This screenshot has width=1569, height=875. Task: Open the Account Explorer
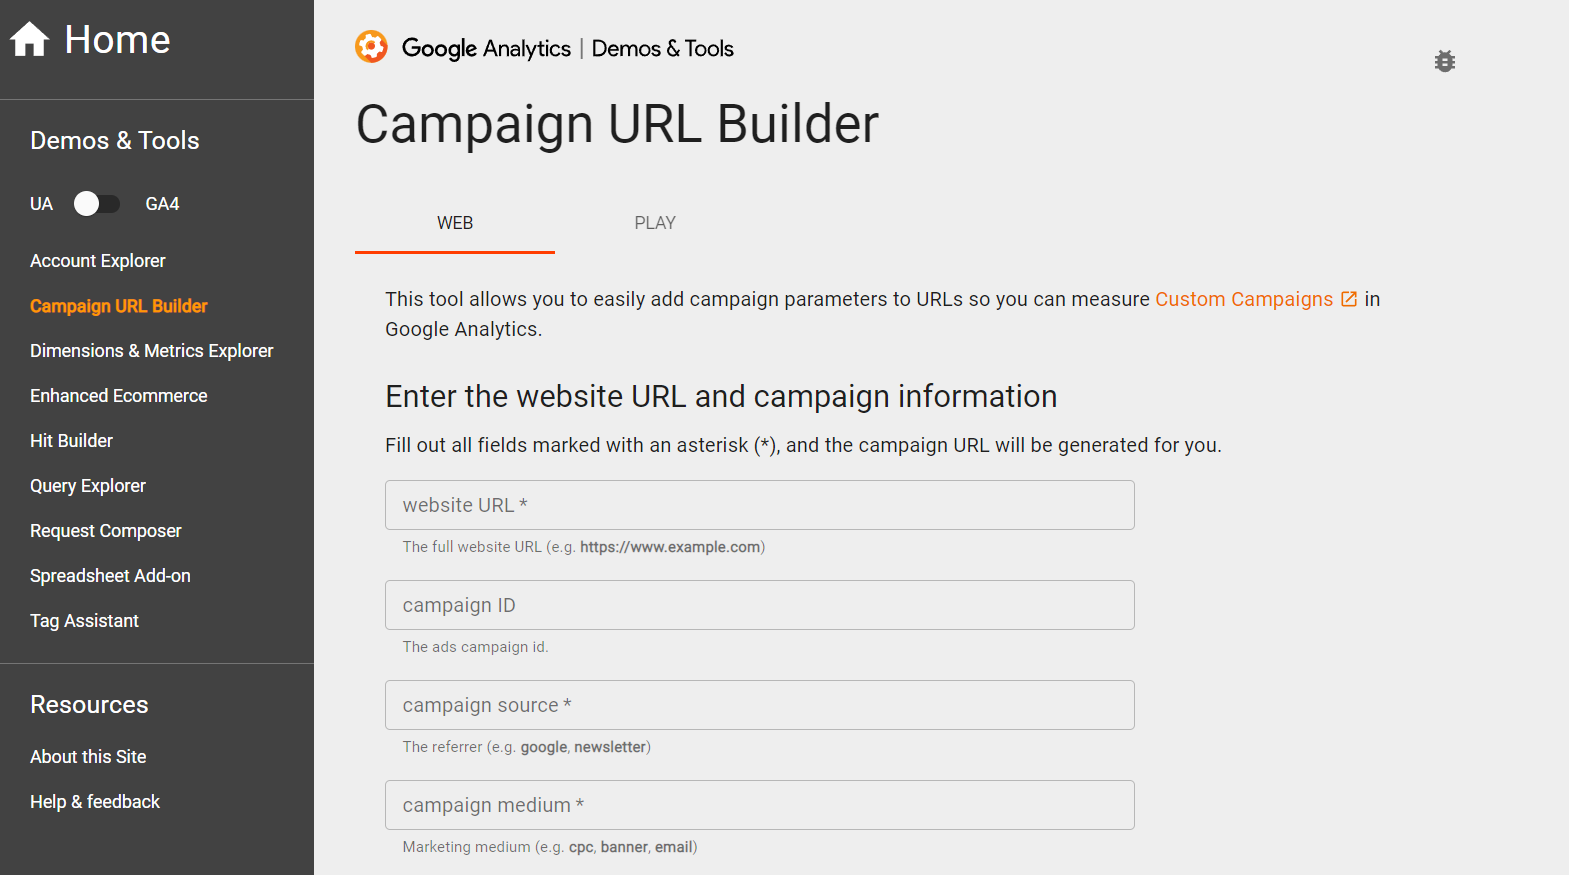(x=97, y=260)
